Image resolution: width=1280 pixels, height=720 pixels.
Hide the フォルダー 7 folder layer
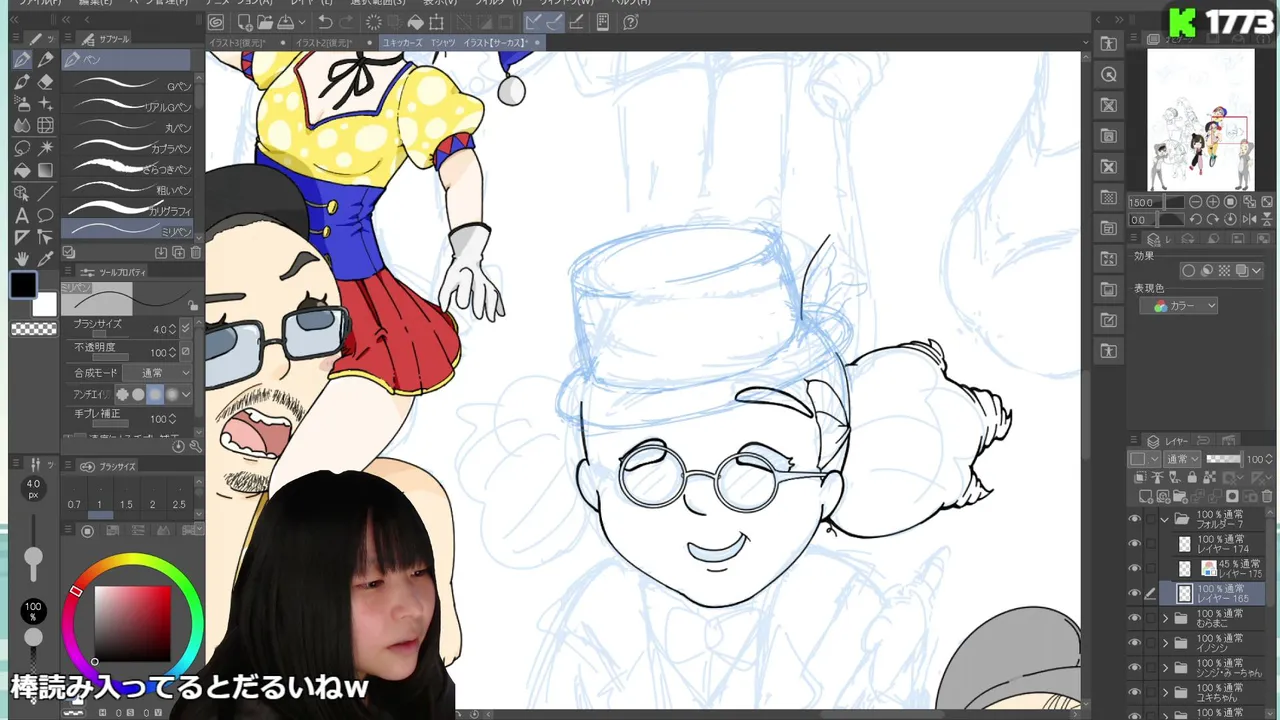(1134, 519)
